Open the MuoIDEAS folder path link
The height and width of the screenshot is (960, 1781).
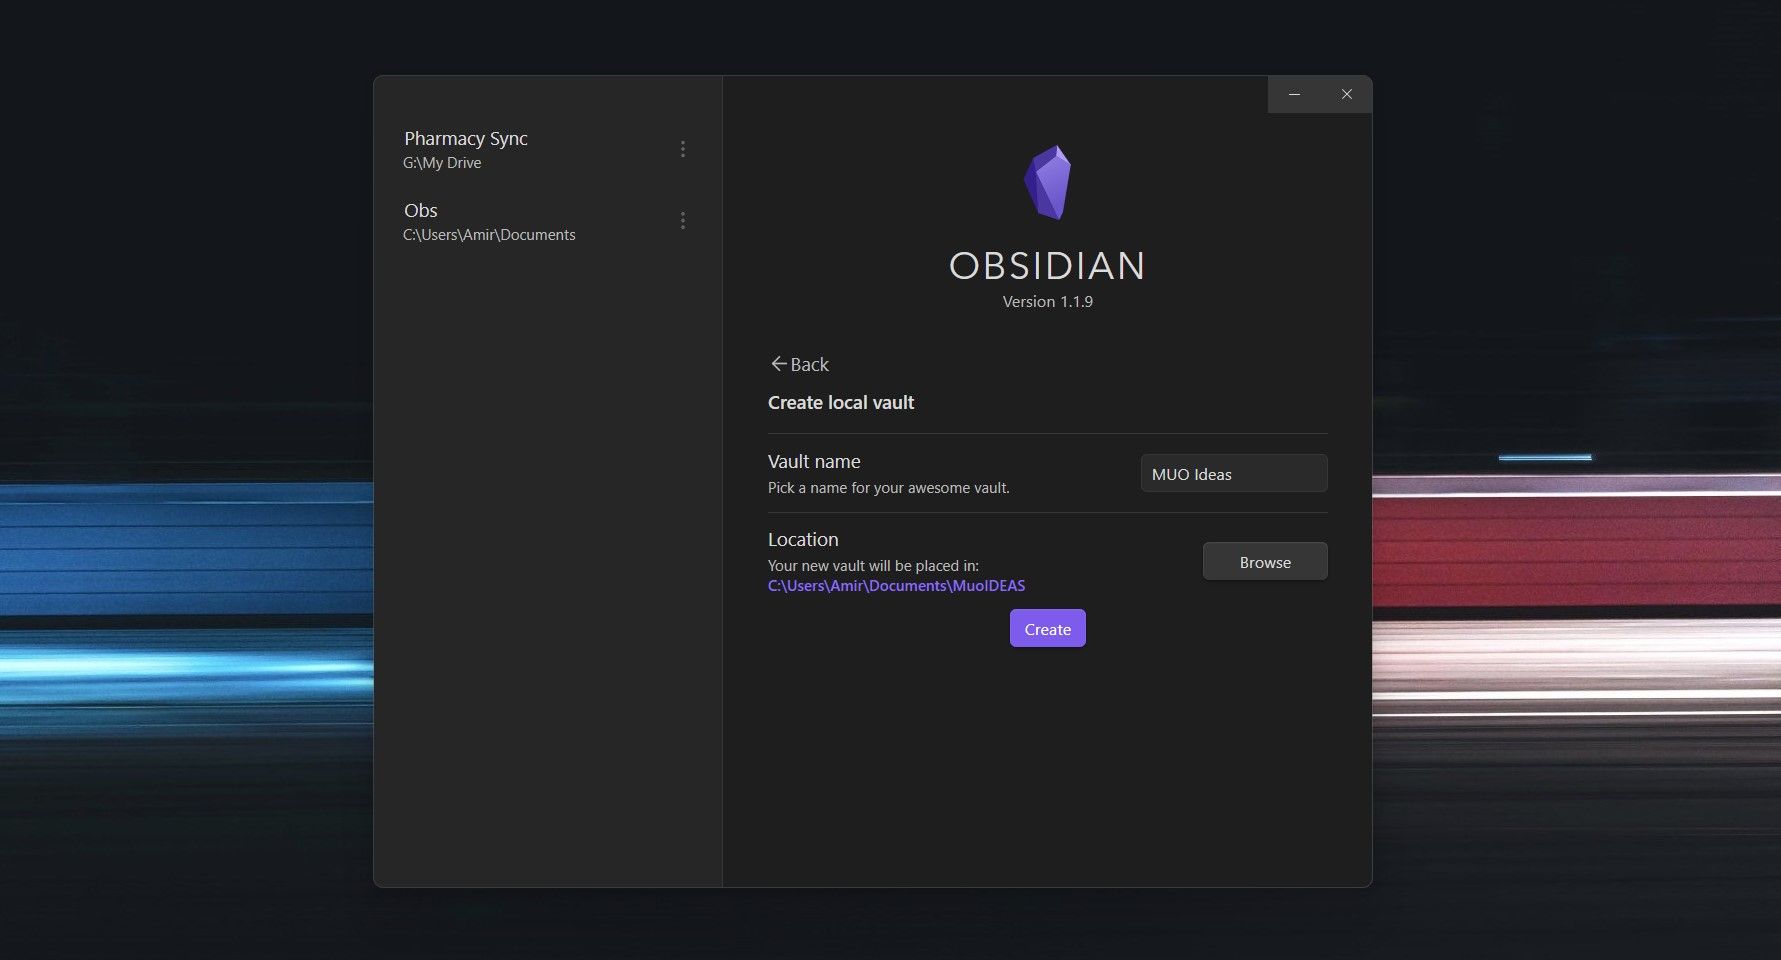[896, 585]
